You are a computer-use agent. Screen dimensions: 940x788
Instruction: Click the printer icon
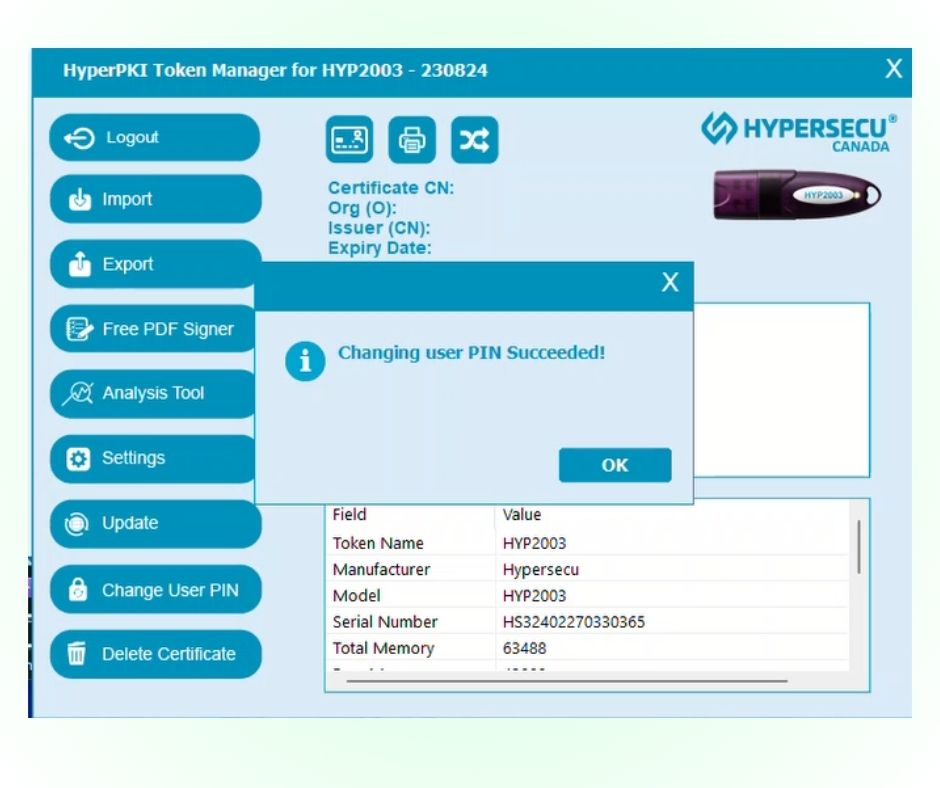pos(412,140)
